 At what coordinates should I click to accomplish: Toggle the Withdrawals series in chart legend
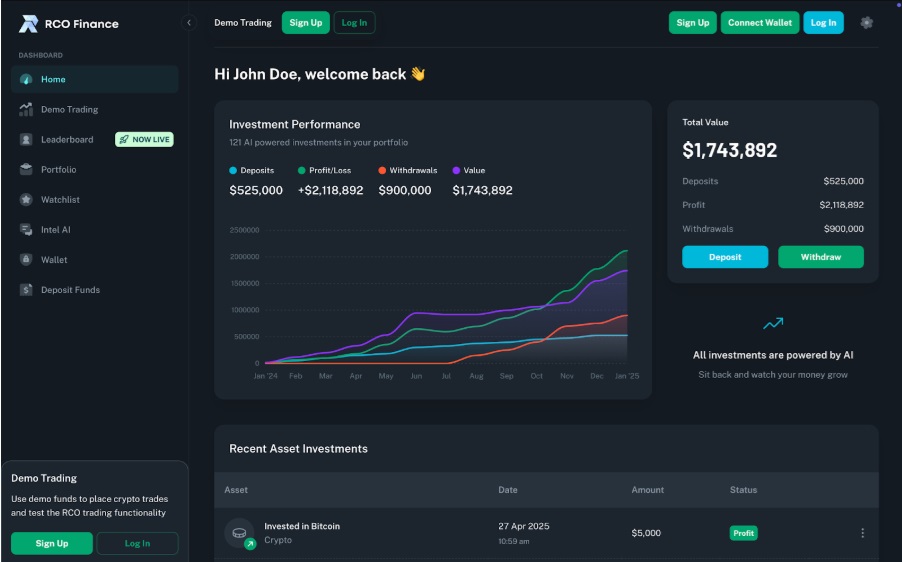tap(407, 171)
